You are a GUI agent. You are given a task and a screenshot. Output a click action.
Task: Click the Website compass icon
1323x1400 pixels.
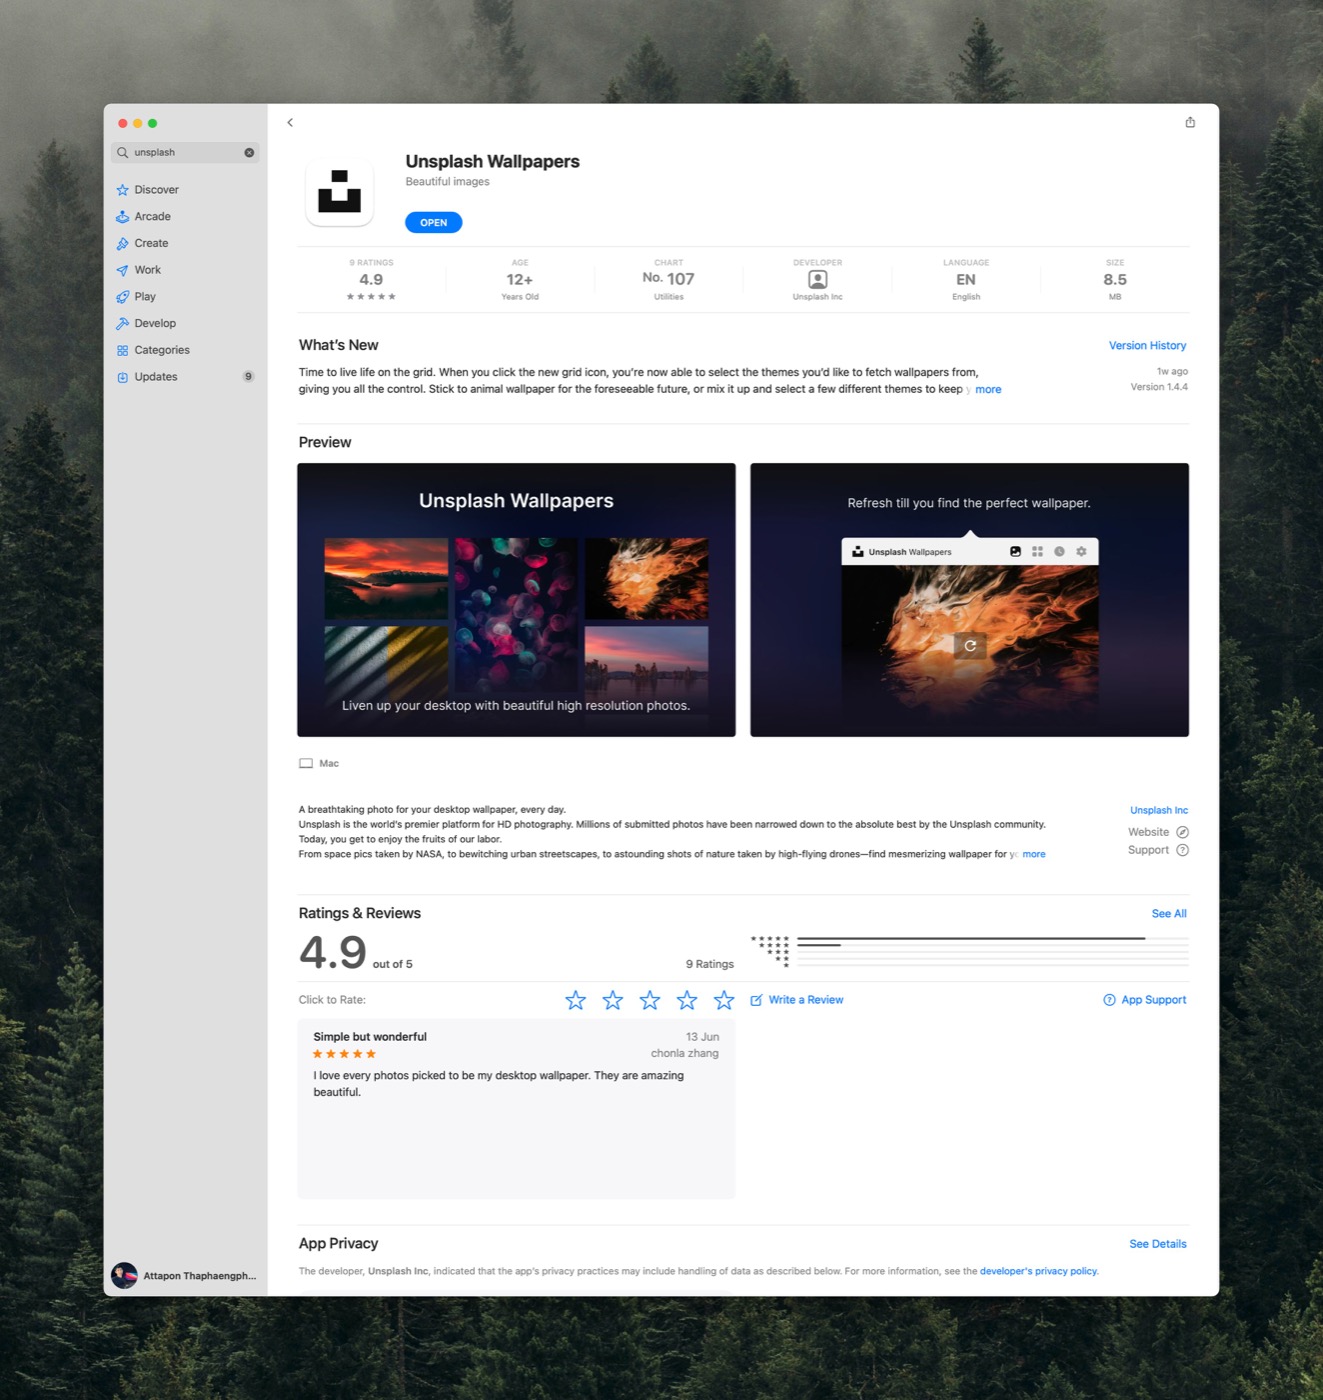pos(1182,832)
